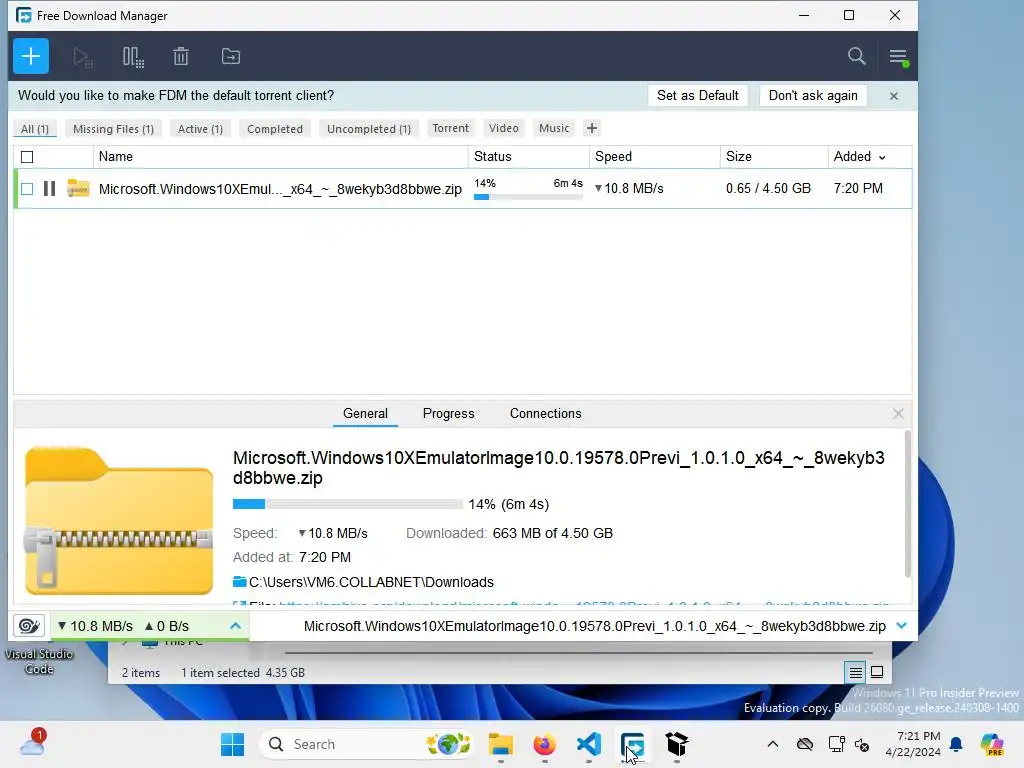Image resolution: width=1024 pixels, height=768 pixels.
Task: Open the C:\Users\VM6.COLLABNET\Downloads folder link
Action: 371,582
